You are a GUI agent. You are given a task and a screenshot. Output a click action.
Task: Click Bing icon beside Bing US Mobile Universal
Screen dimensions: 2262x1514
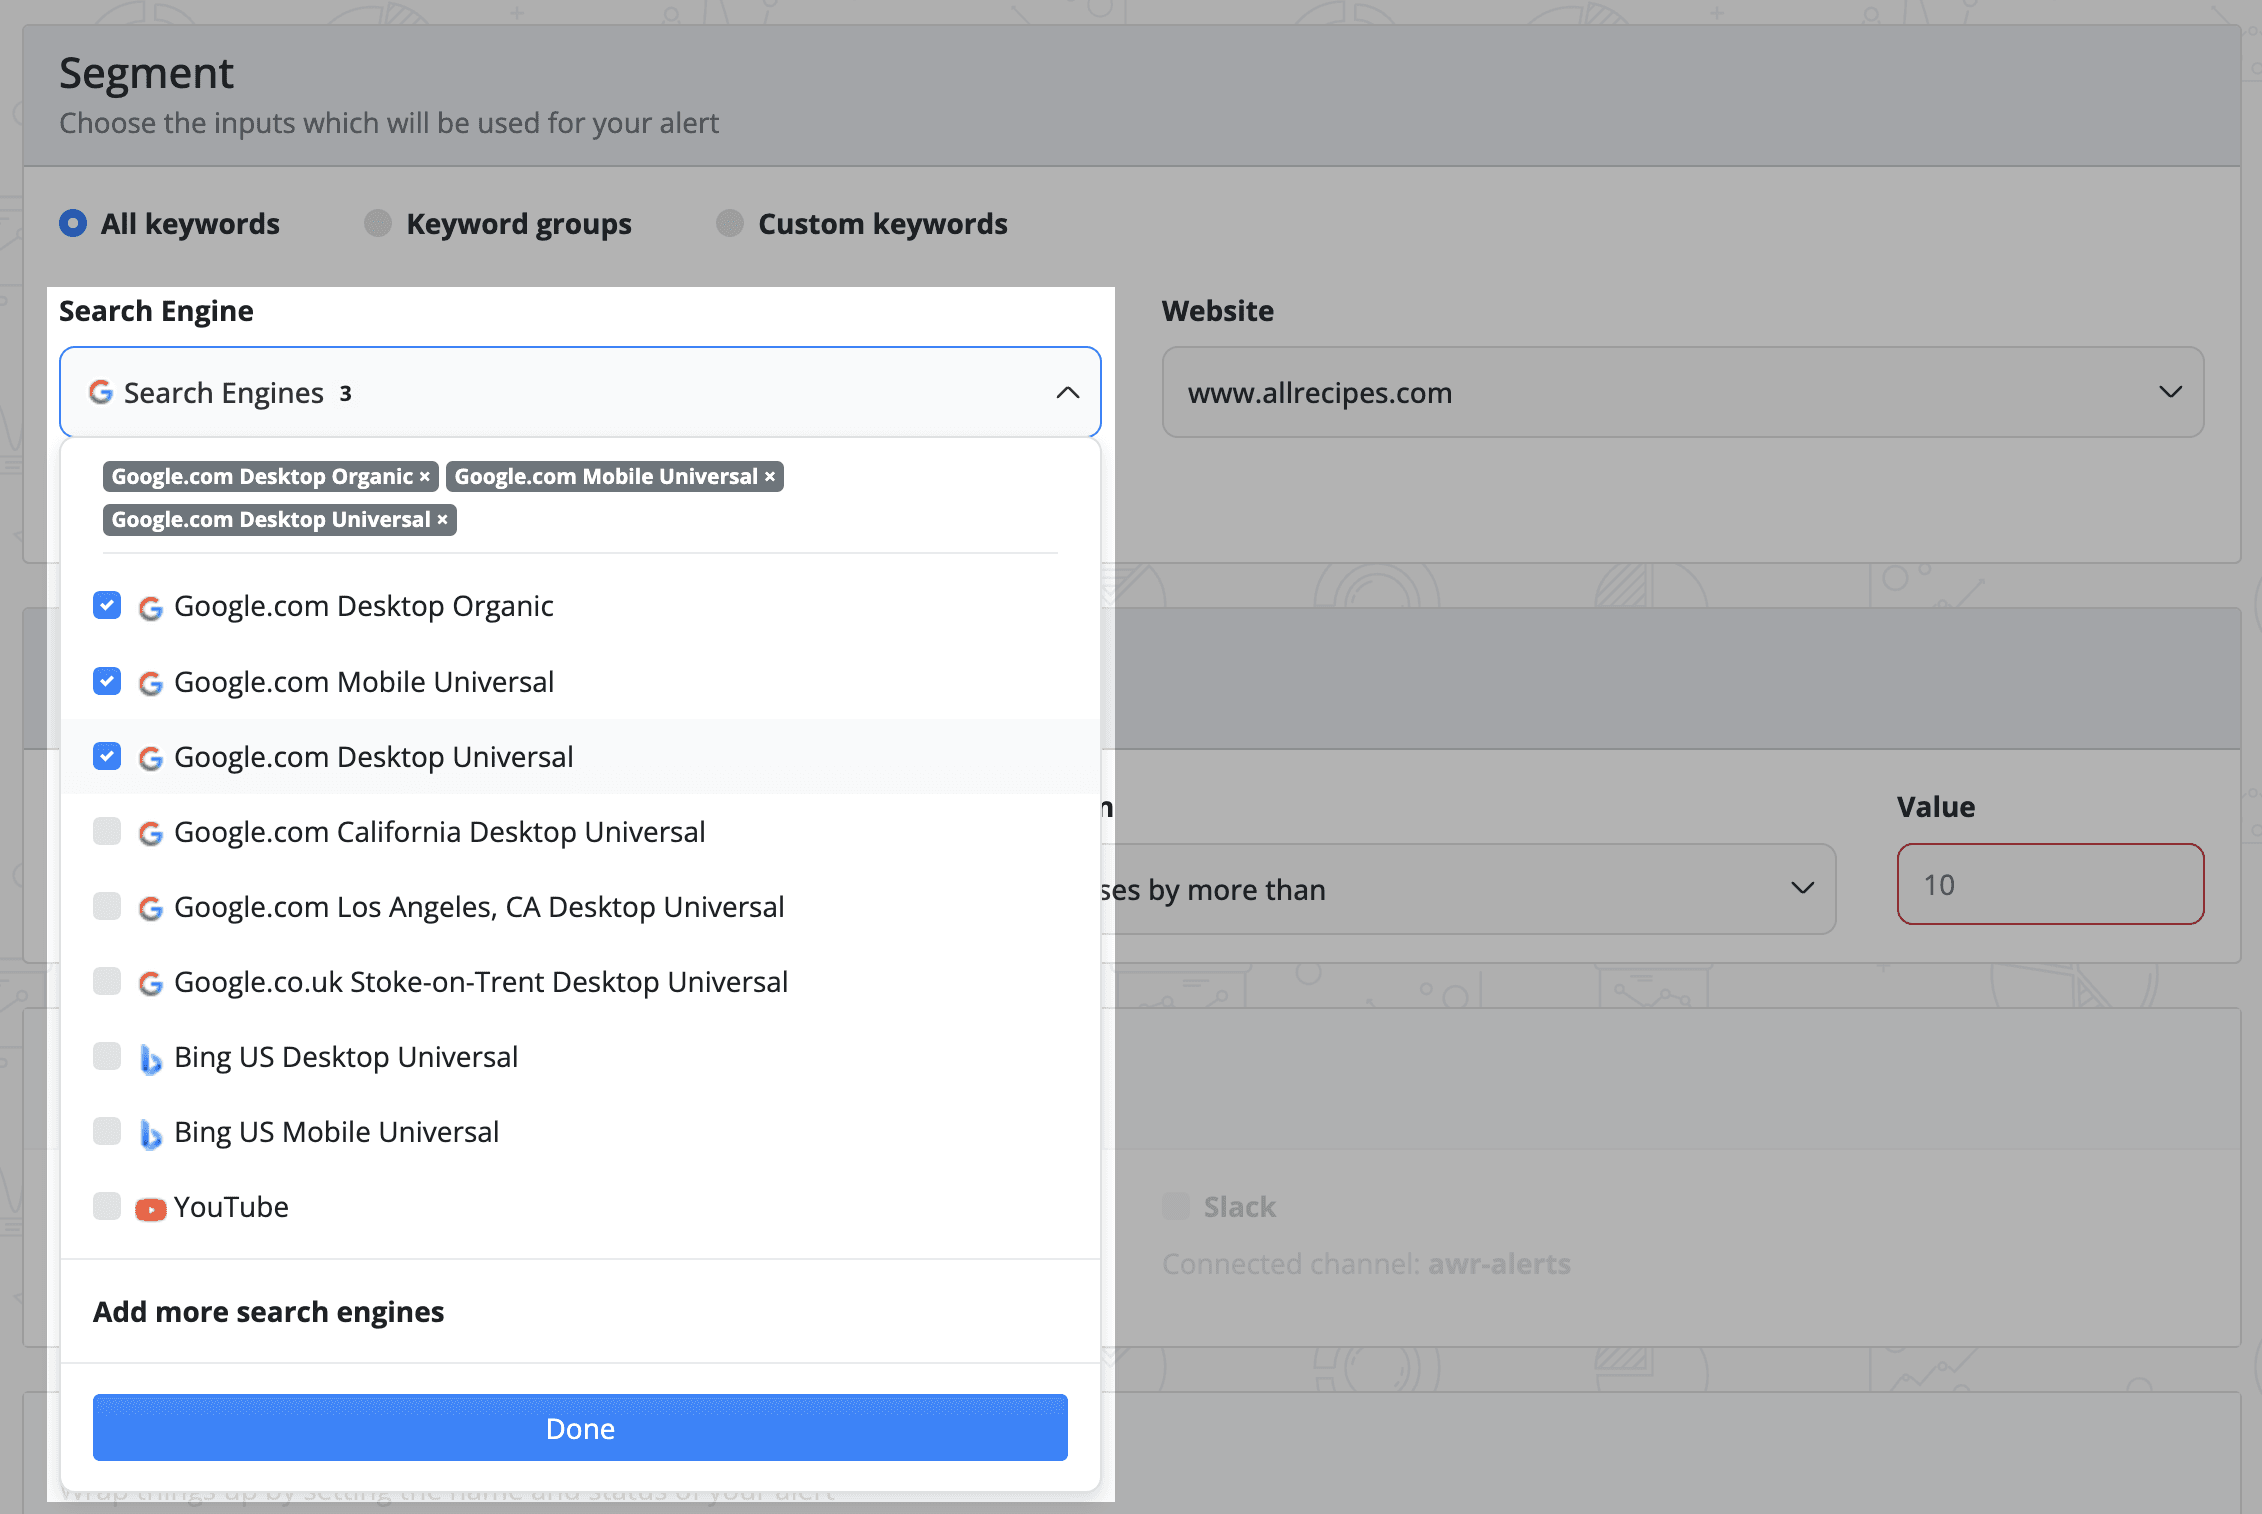coord(151,1134)
